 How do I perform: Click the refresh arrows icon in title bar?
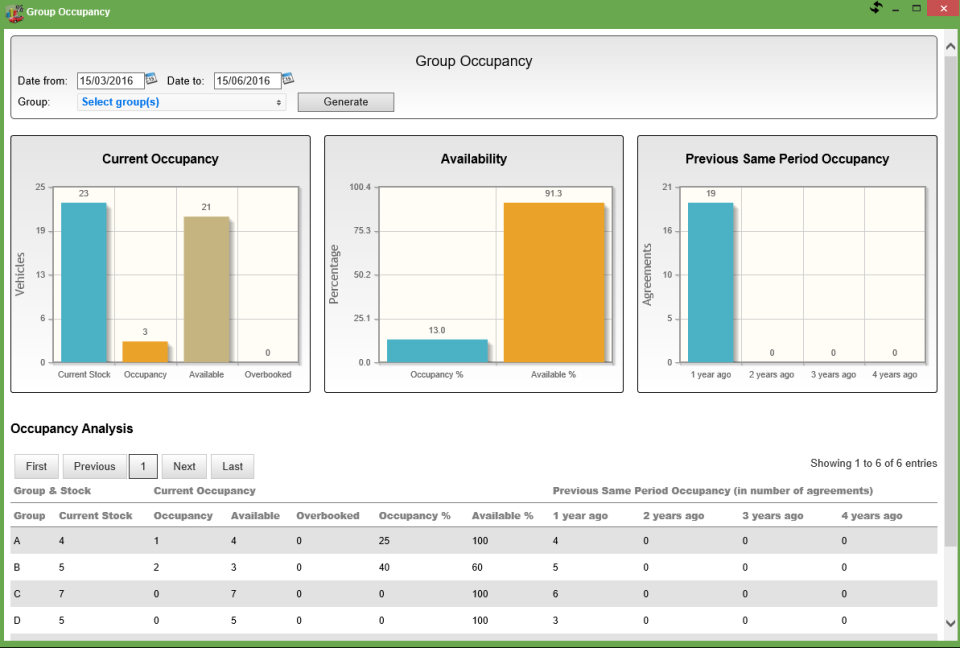pyautogui.click(x=876, y=8)
